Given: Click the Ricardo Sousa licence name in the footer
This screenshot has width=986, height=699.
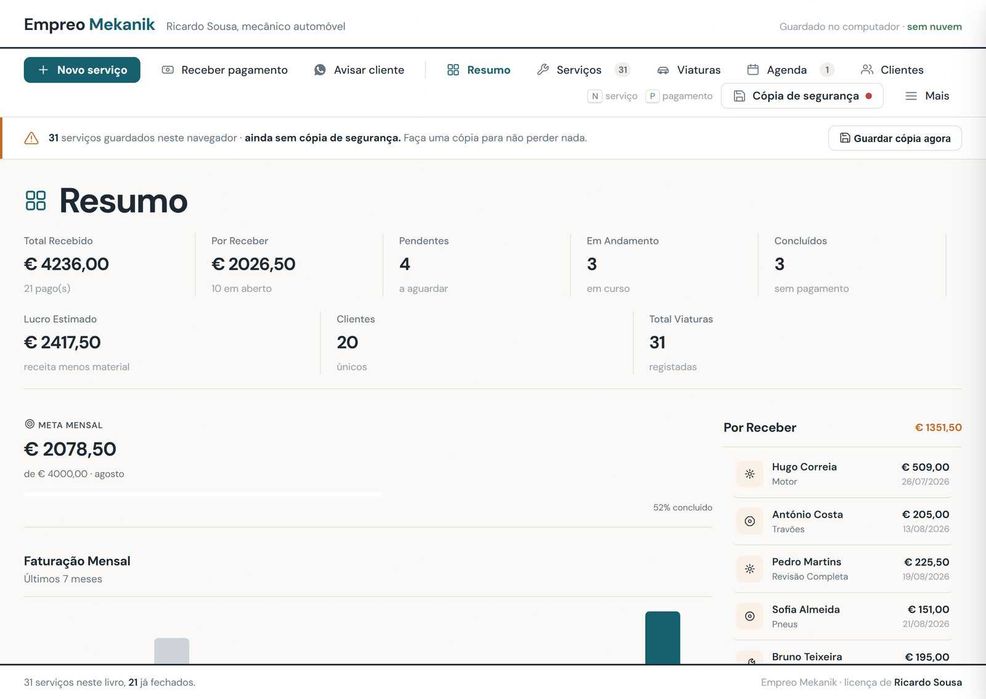Looking at the screenshot, I should tap(928, 682).
